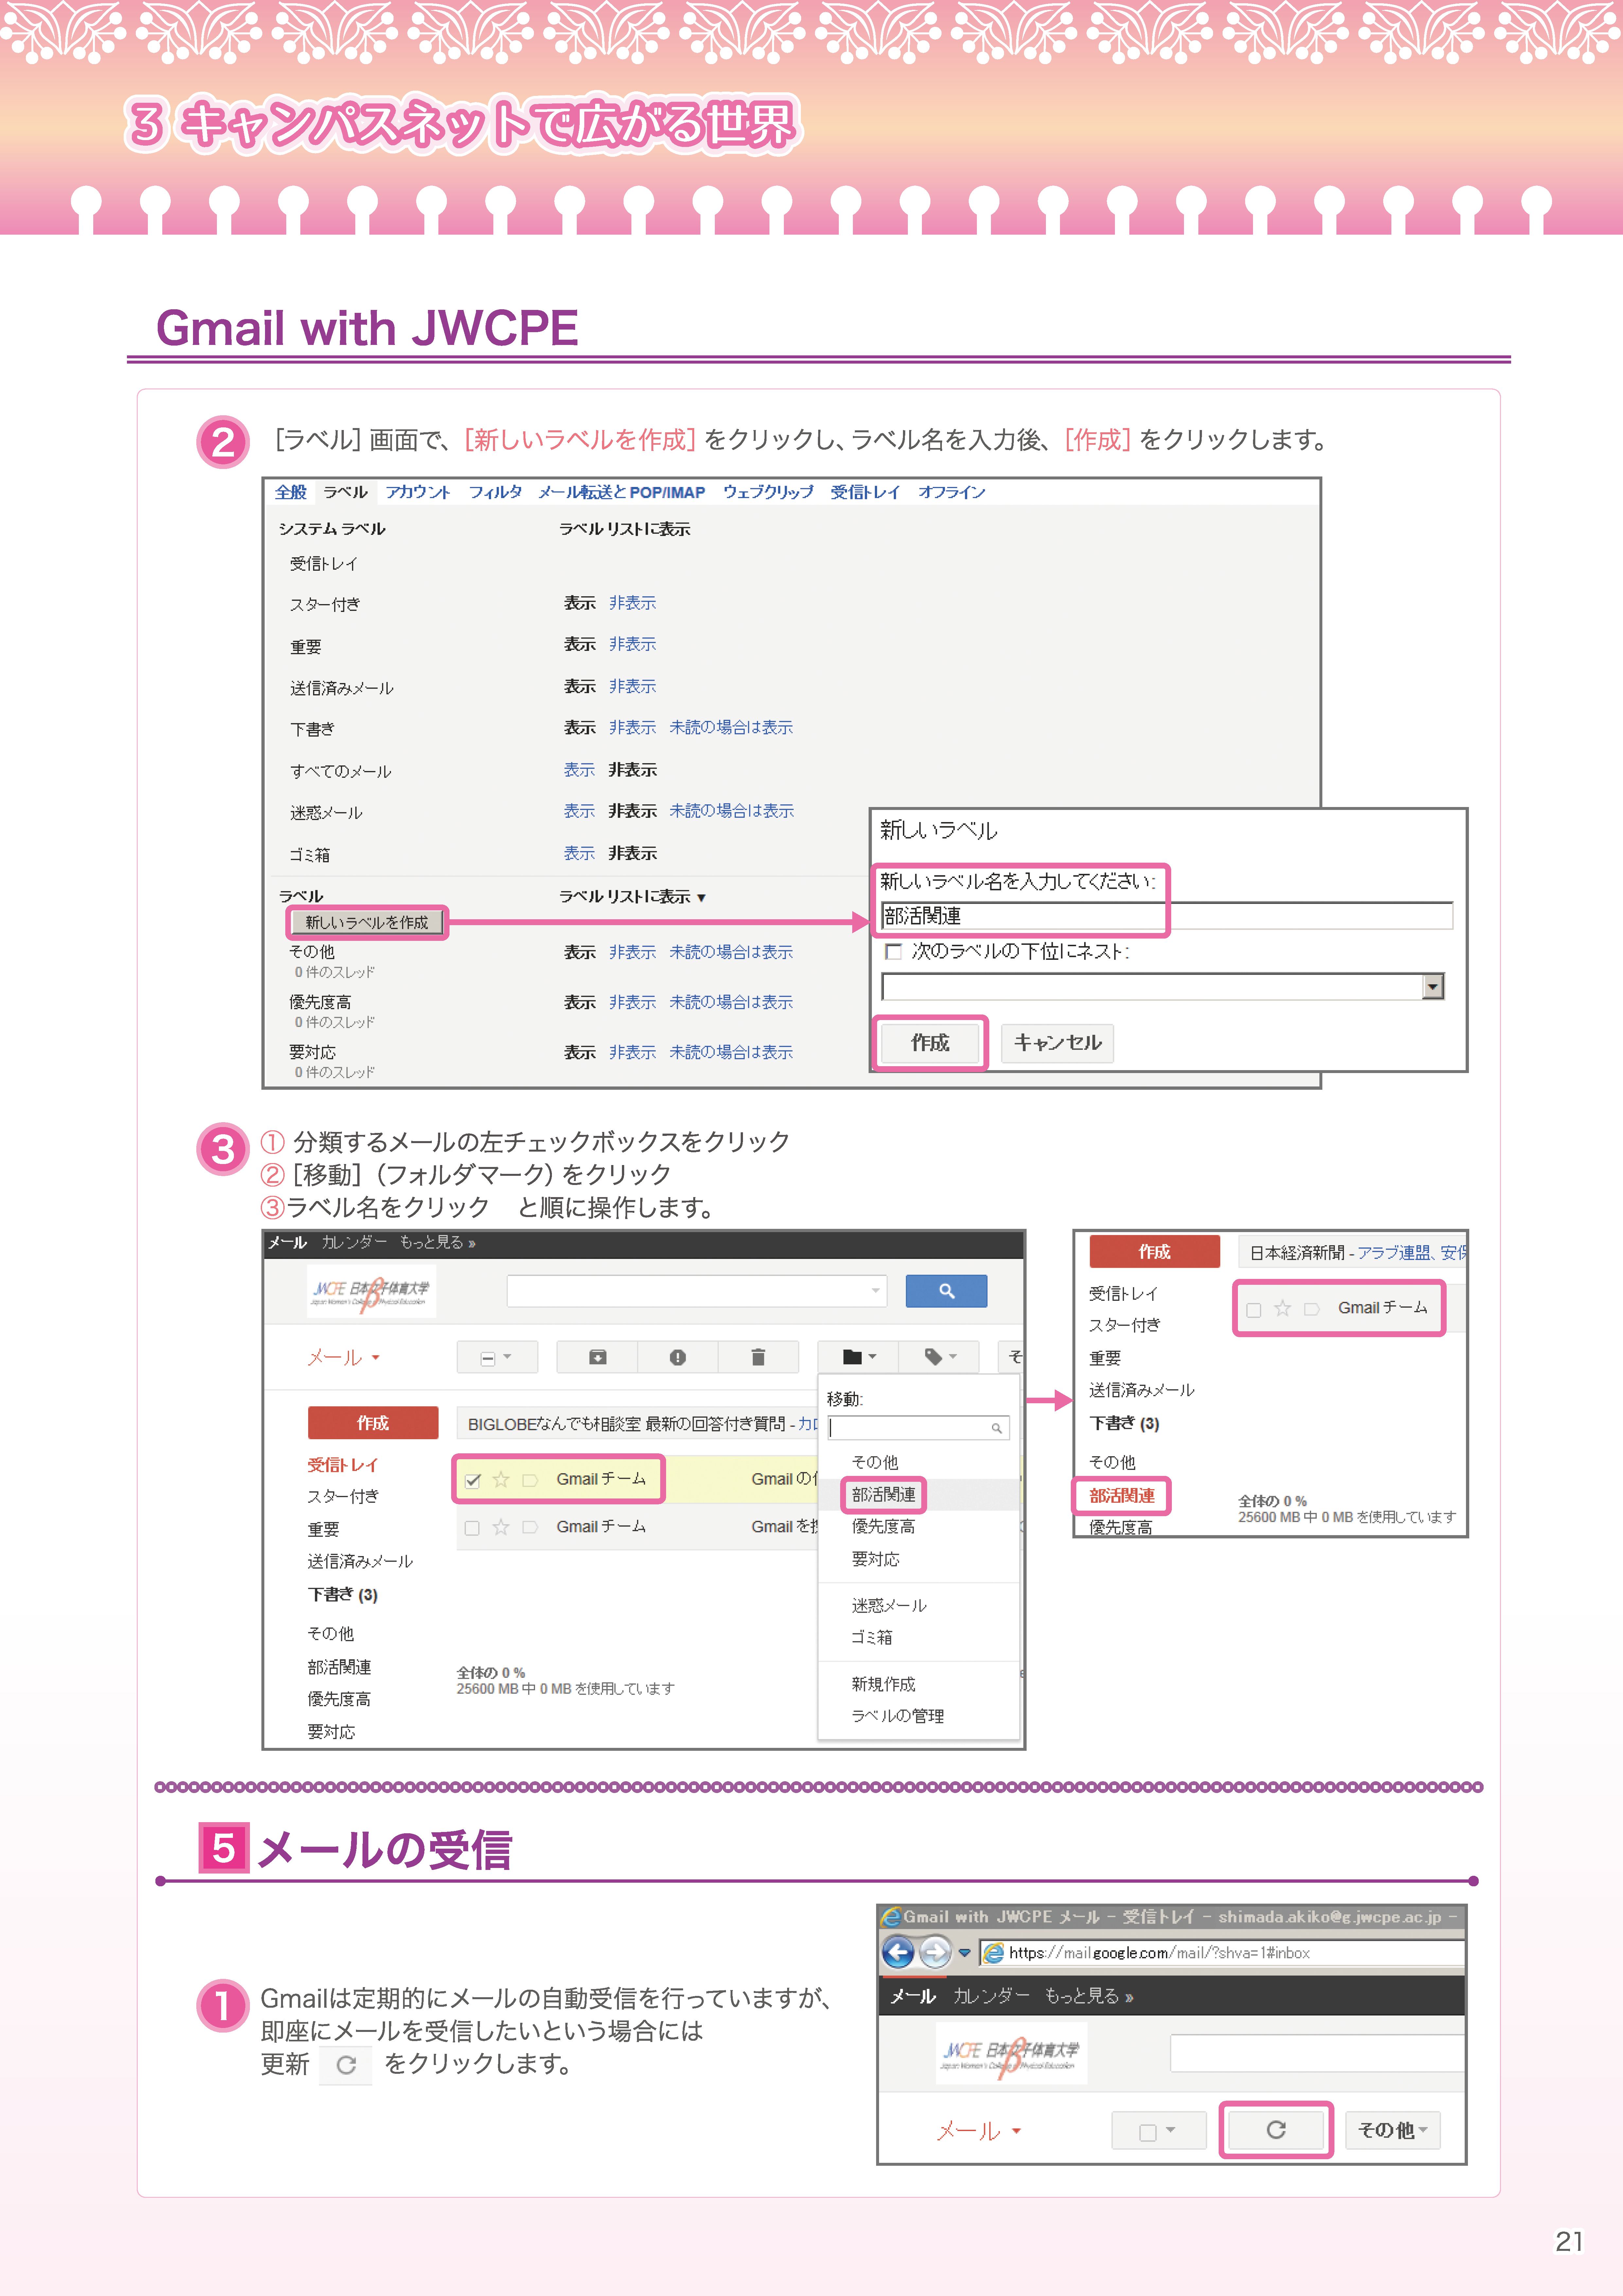The width and height of the screenshot is (1623, 2296).
Task: Expand もっと見る » in bottom browser screenshot
Action: (x=1089, y=1996)
